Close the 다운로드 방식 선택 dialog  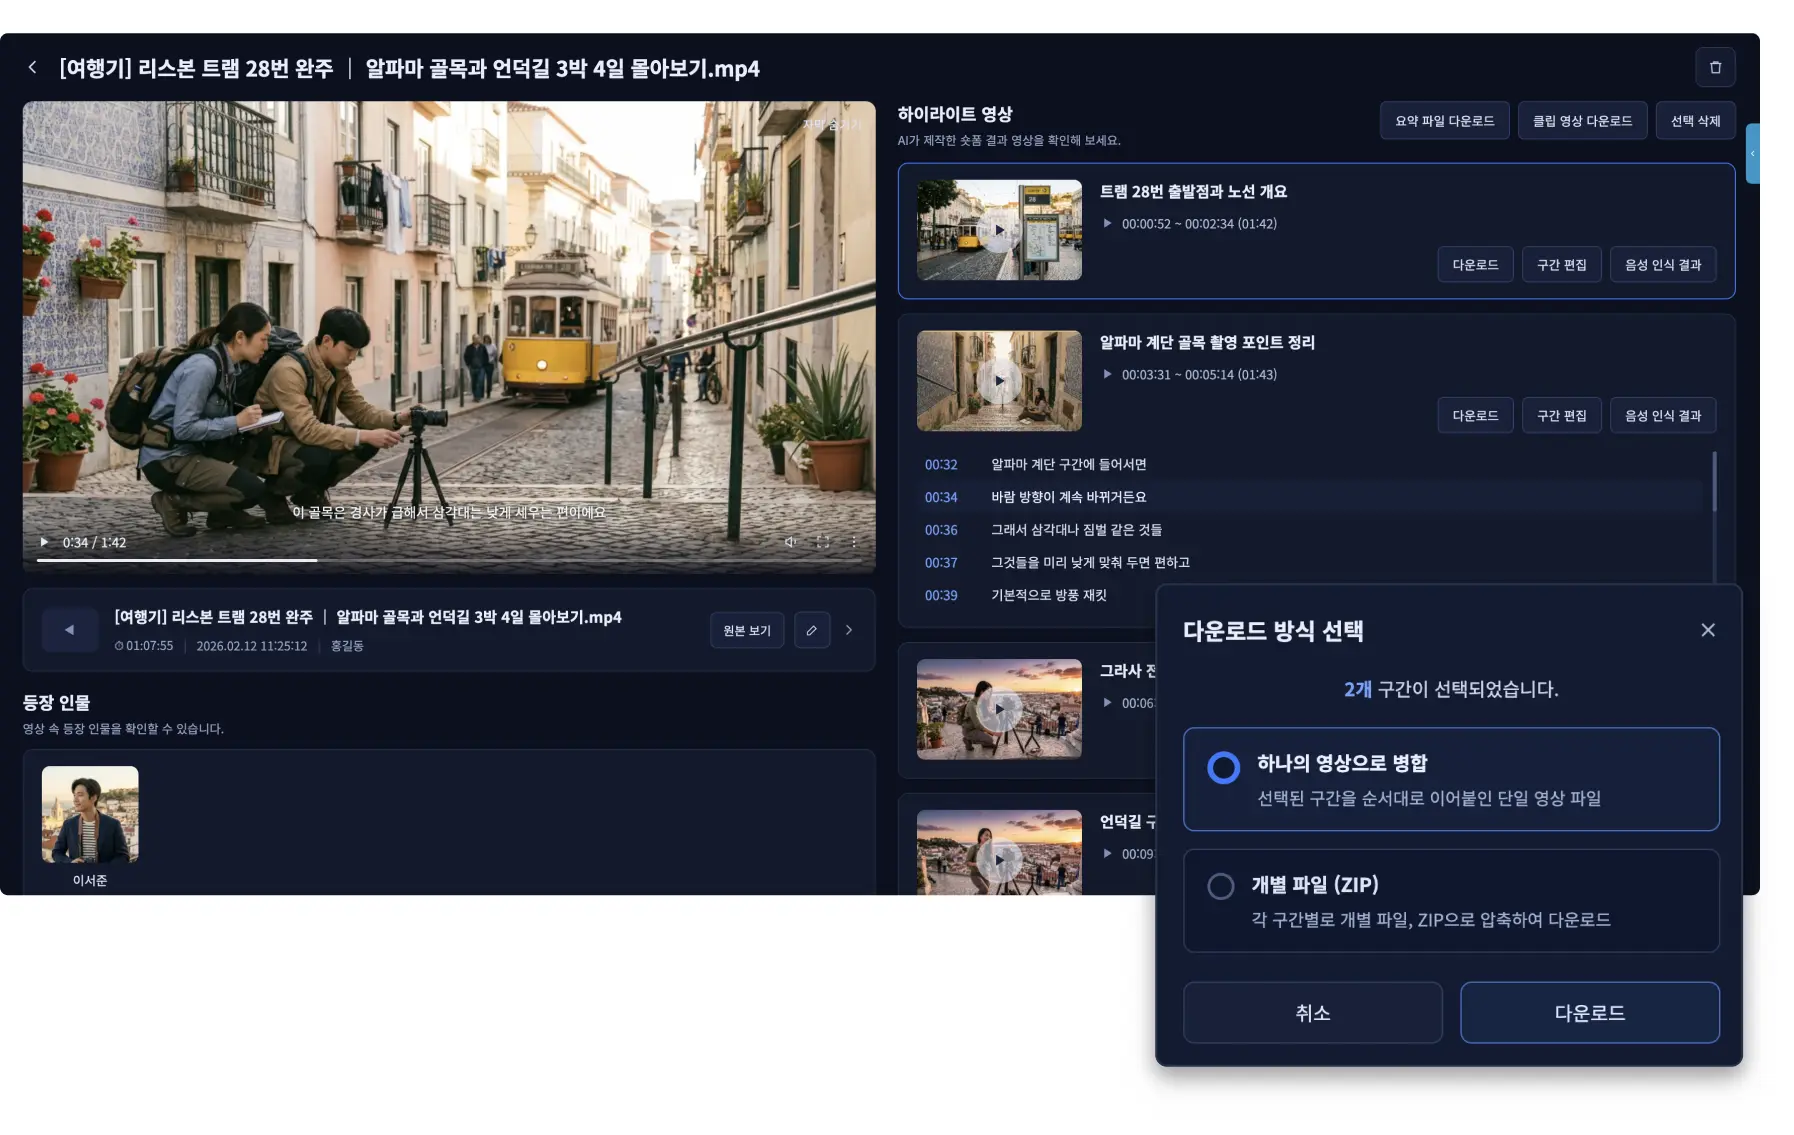click(x=1707, y=630)
